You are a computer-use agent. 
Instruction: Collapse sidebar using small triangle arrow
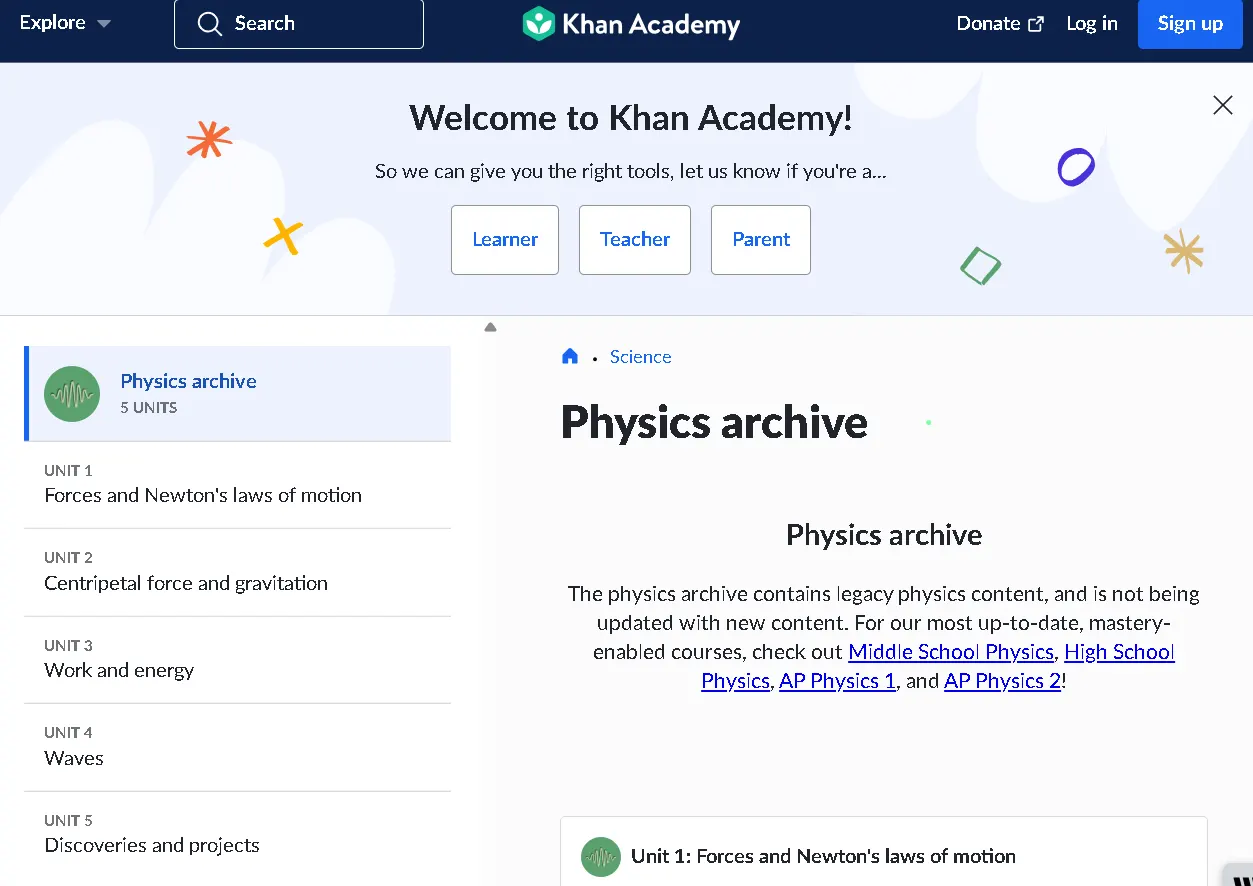pyautogui.click(x=490, y=327)
